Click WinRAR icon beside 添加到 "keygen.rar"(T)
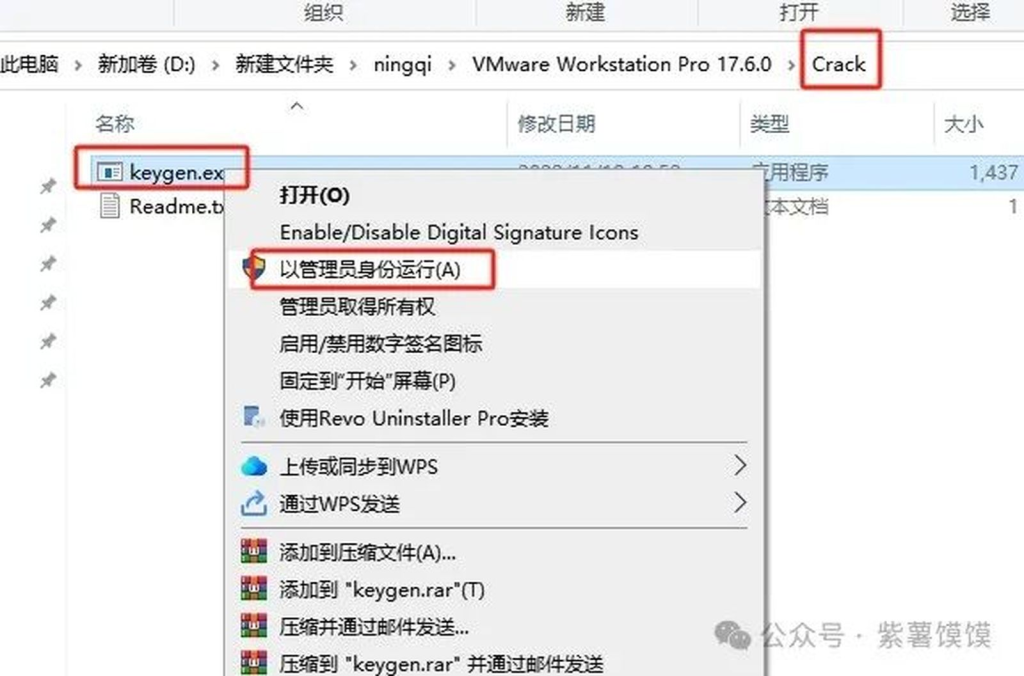The height and width of the screenshot is (676, 1024). (x=253, y=588)
